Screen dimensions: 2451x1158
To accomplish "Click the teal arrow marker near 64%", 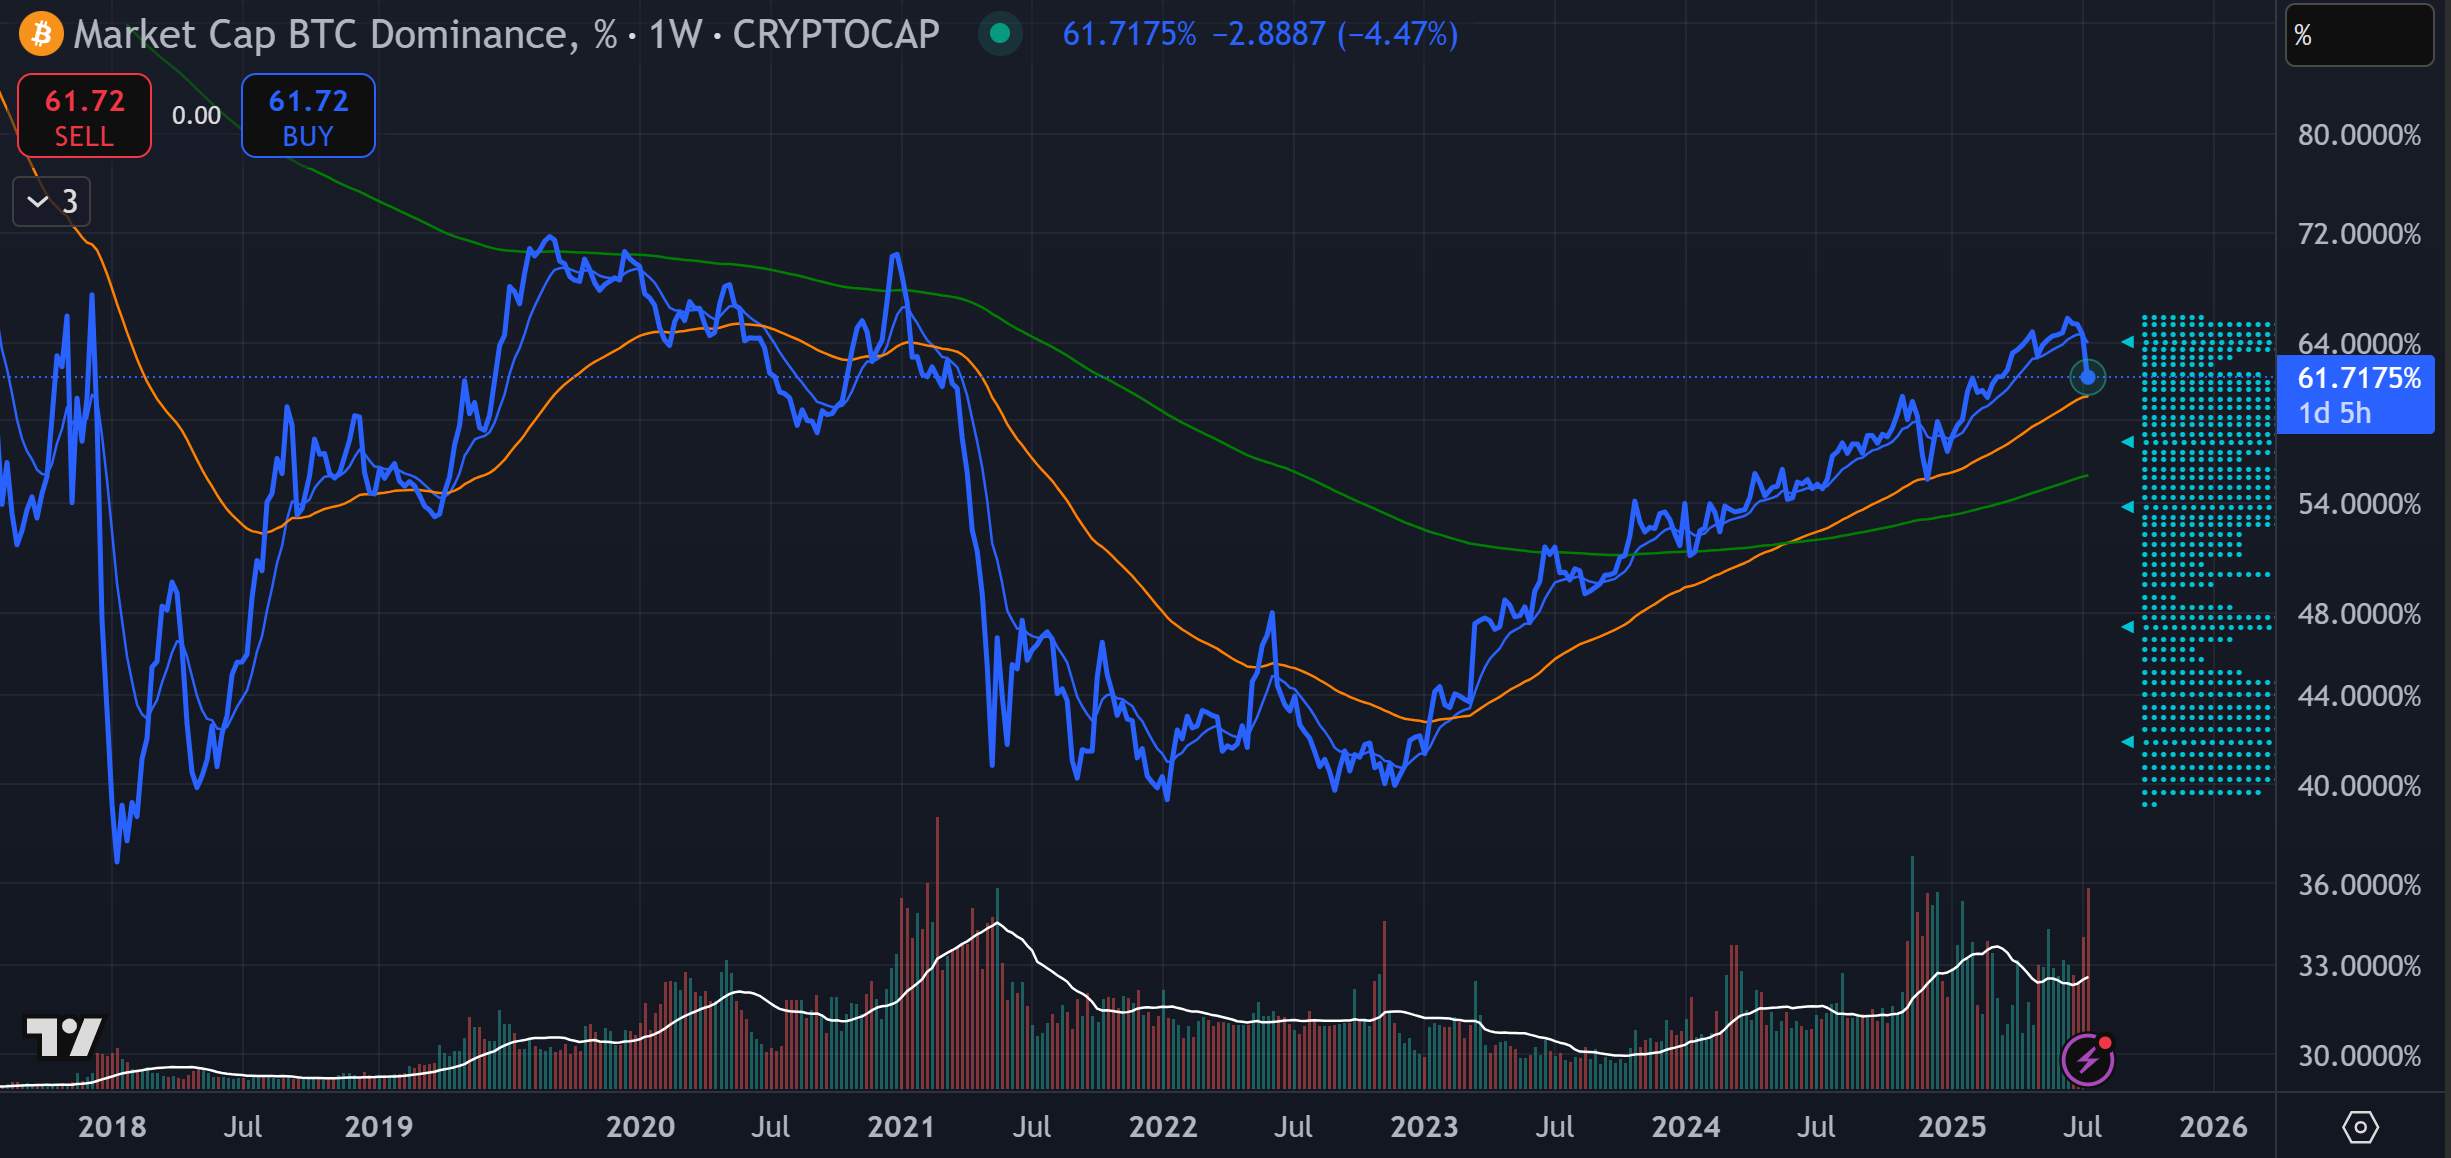I will (x=2128, y=342).
